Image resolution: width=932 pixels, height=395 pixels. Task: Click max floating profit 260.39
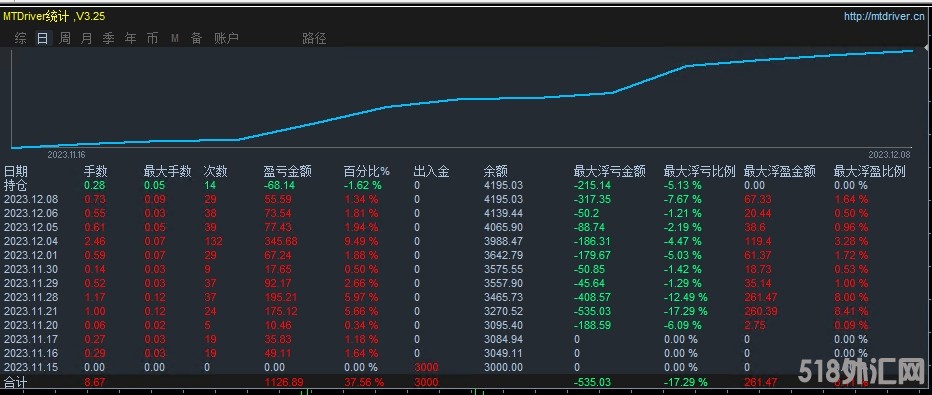pyautogui.click(x=760, y=311)
